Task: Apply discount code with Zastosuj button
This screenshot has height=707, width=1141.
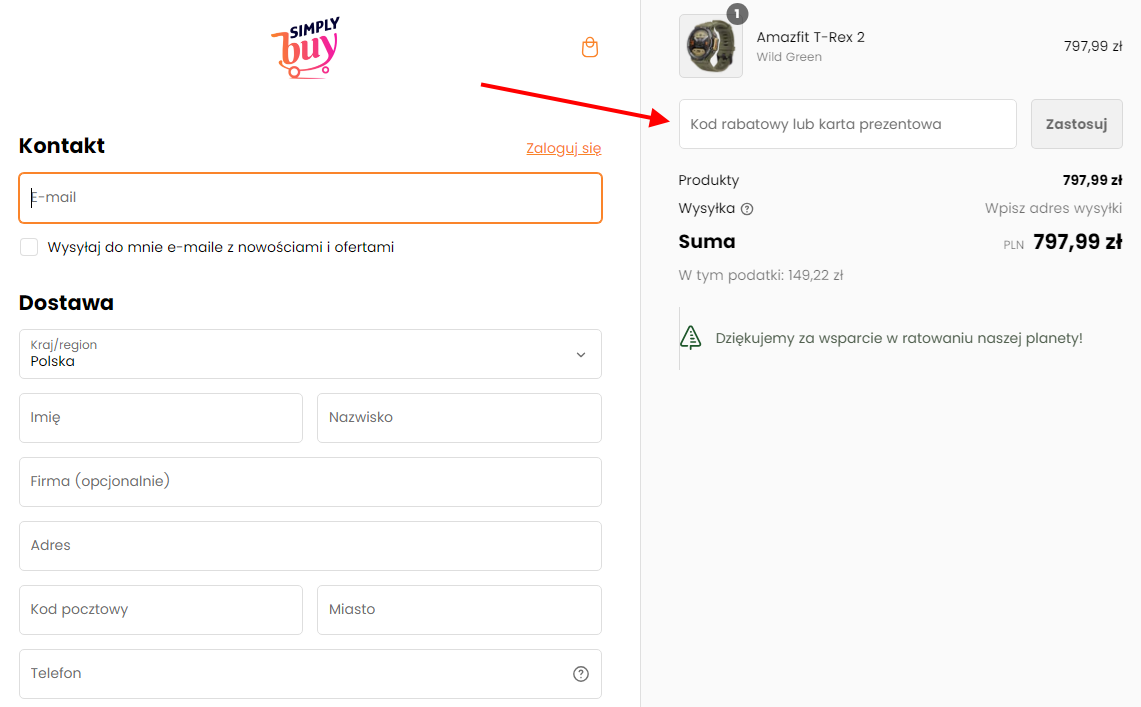Action: pyautogui.click(x=1076, y=124)
